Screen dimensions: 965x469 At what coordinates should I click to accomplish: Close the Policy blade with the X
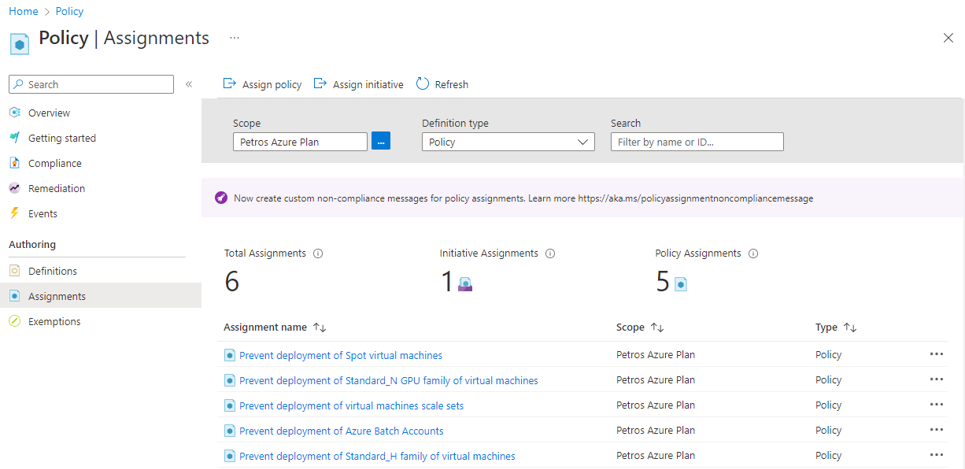click(x=948, y=38)
